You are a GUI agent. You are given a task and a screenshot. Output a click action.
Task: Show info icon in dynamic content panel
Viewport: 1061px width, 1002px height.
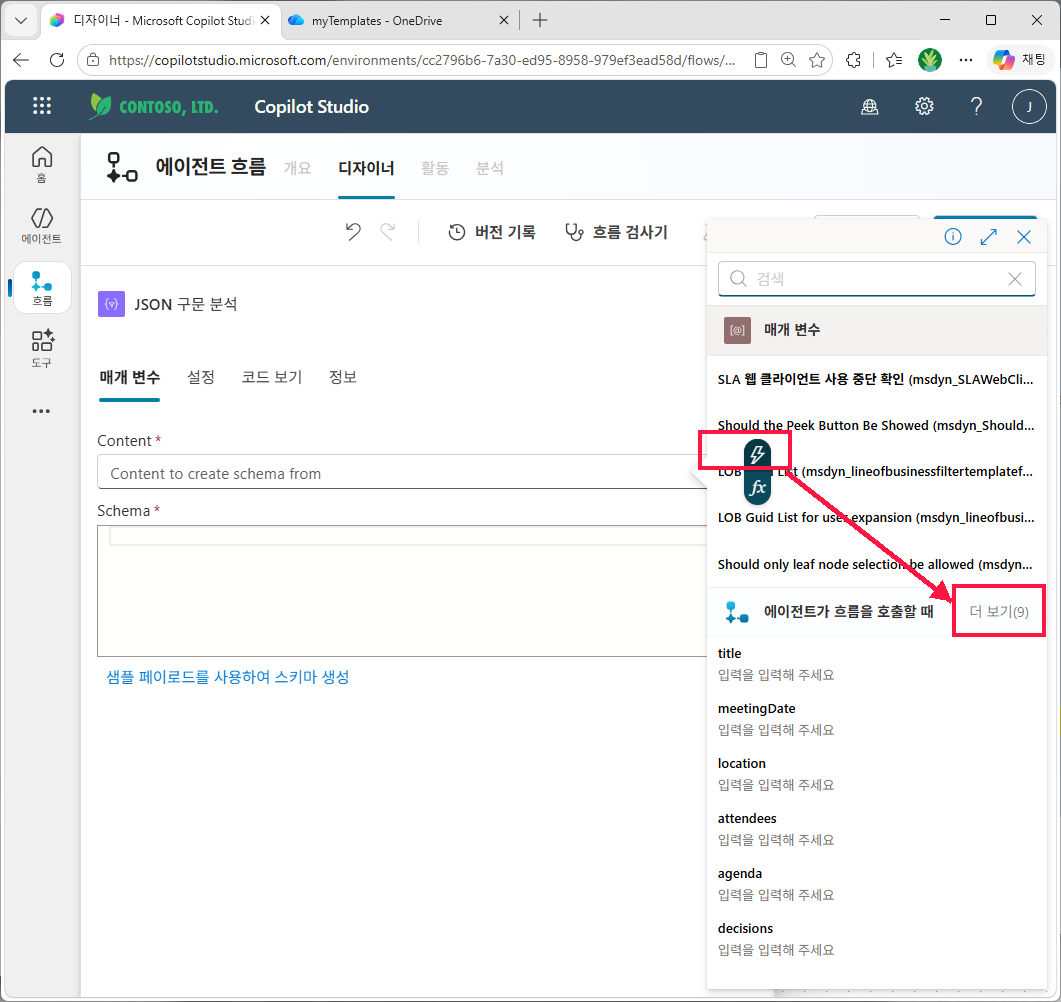(x=953, y=237)
